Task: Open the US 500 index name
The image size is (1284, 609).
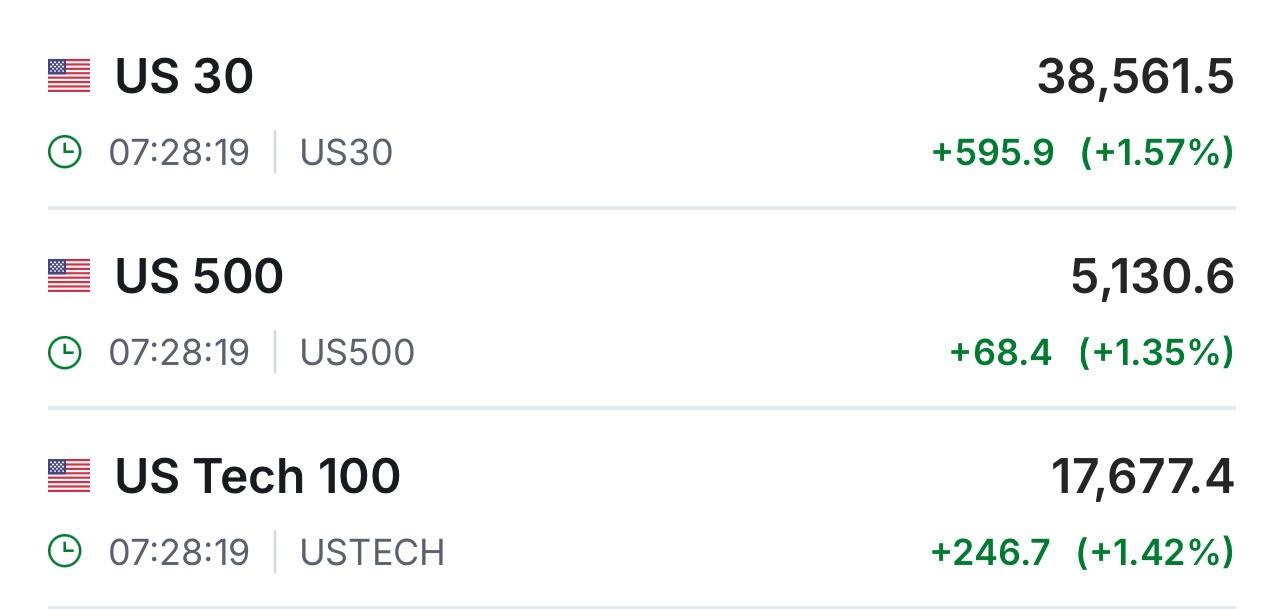Action: click(x=199, y=276)
